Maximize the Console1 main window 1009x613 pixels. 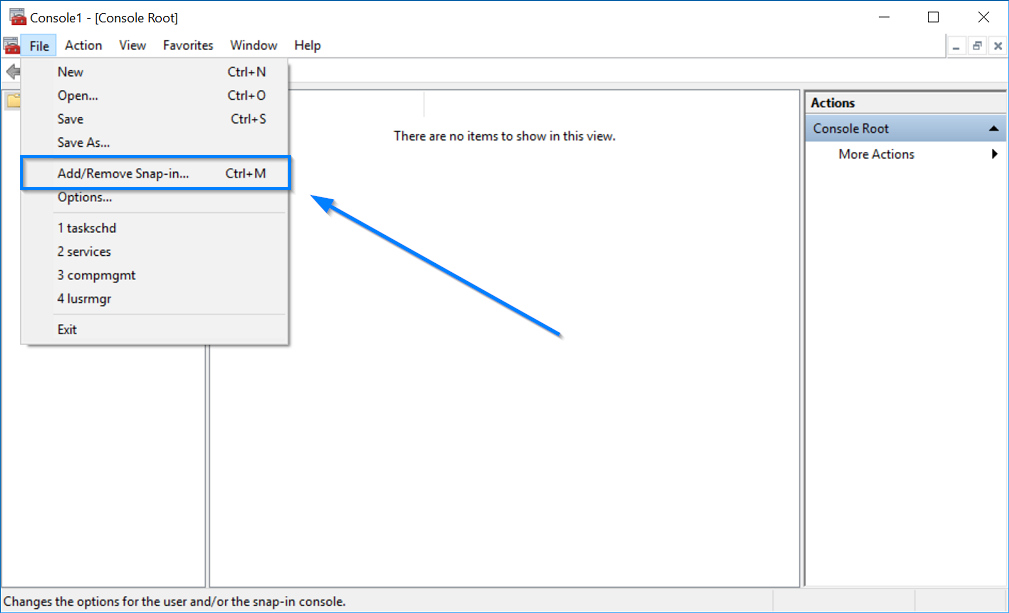(x=934, y=17)
